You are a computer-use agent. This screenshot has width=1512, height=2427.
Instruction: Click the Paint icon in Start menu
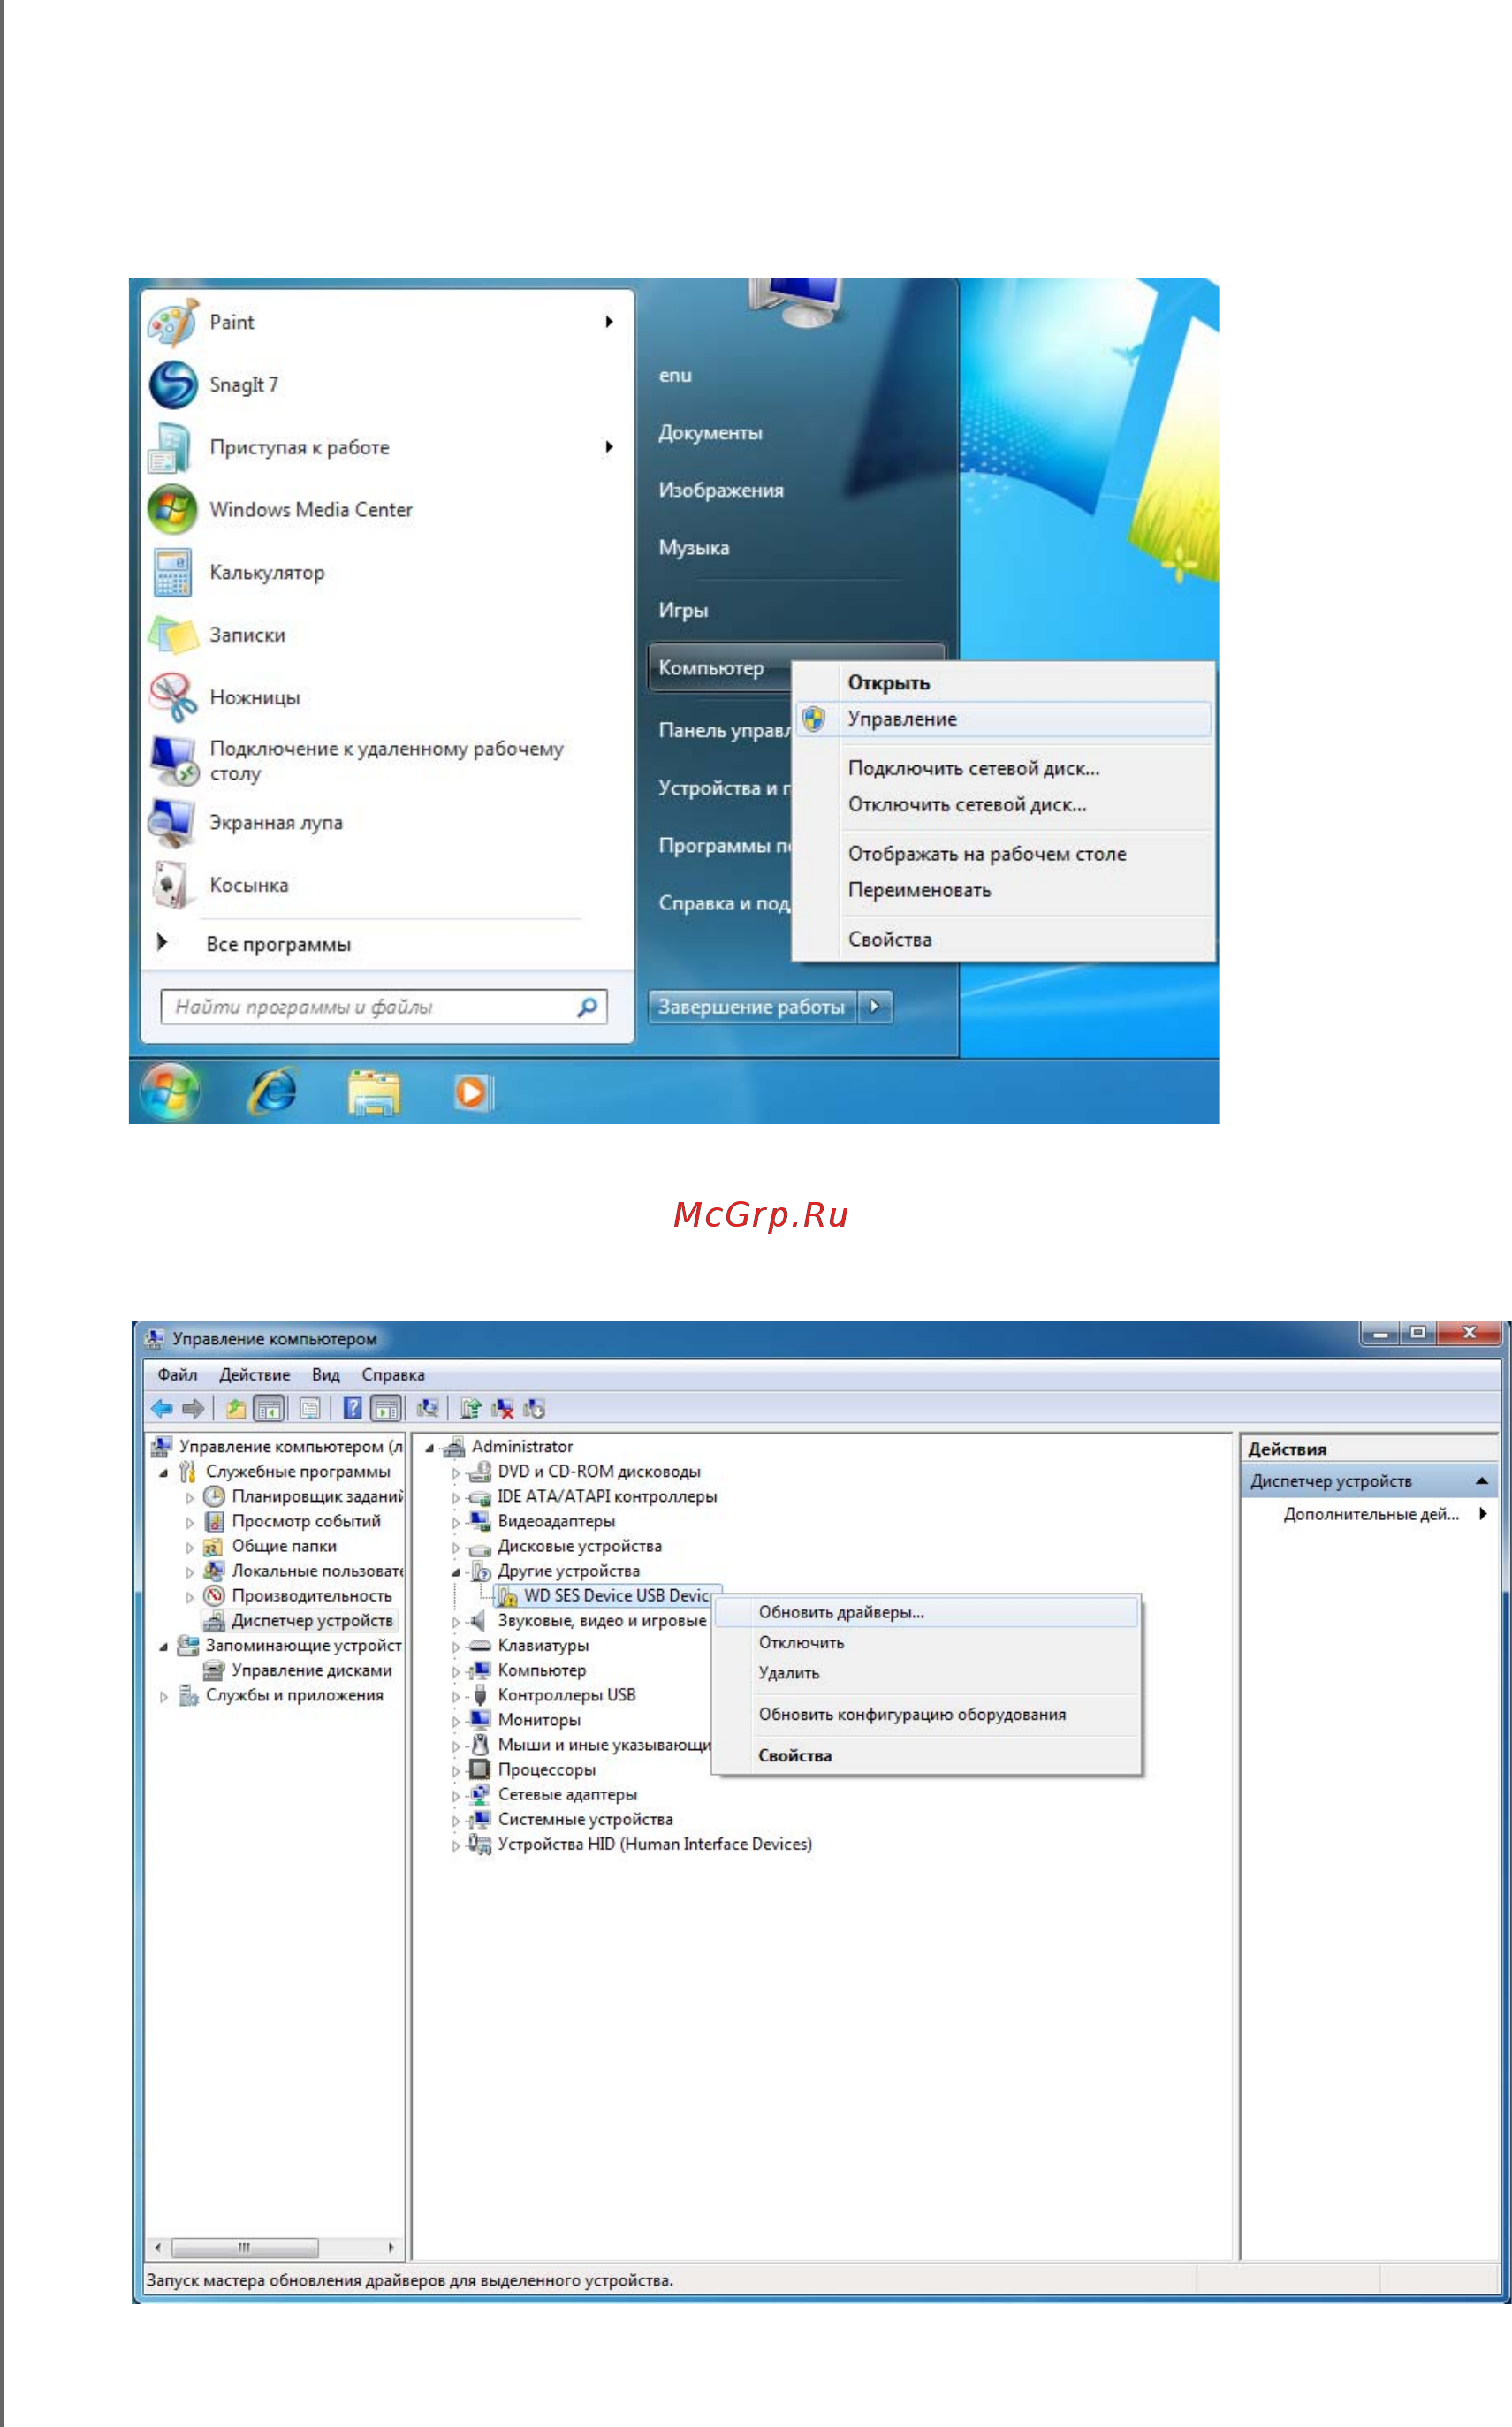point(172,322)
